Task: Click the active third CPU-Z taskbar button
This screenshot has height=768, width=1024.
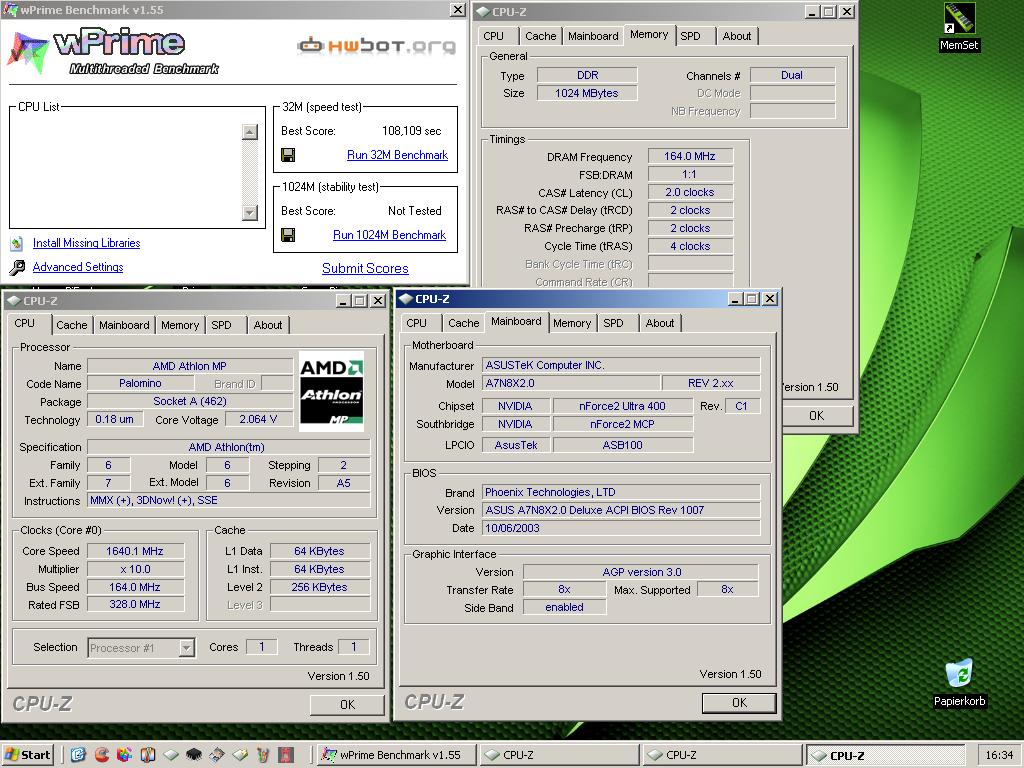Action: coord(886,755)
